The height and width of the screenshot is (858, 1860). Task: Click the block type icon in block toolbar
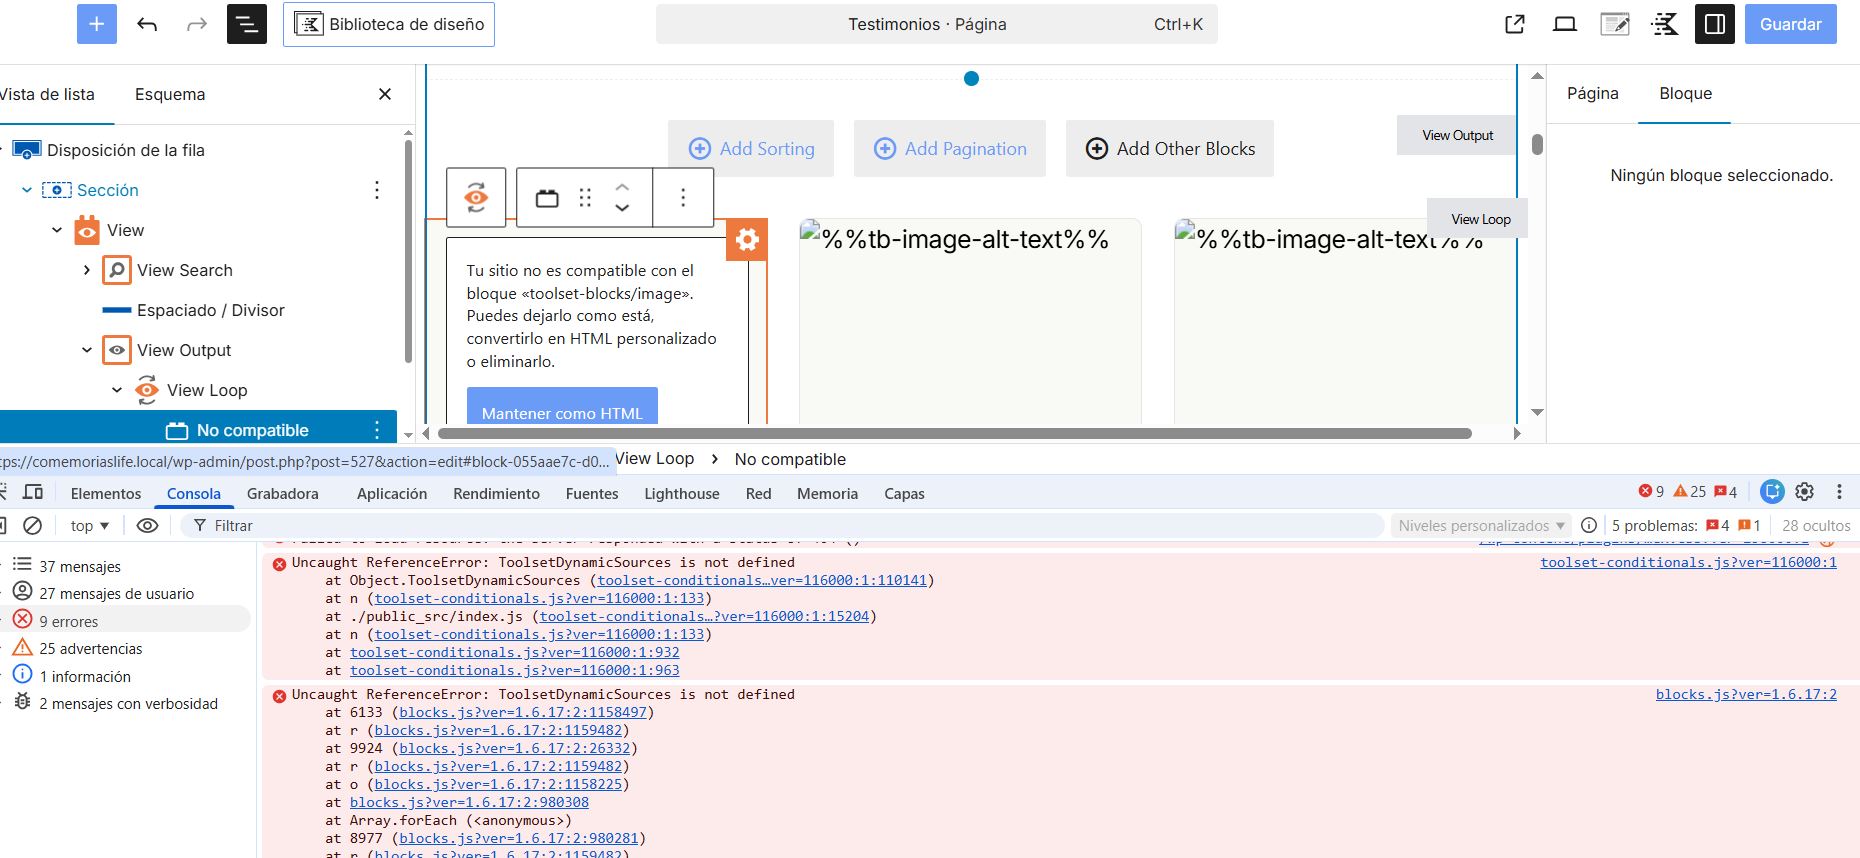coord(547,198)
